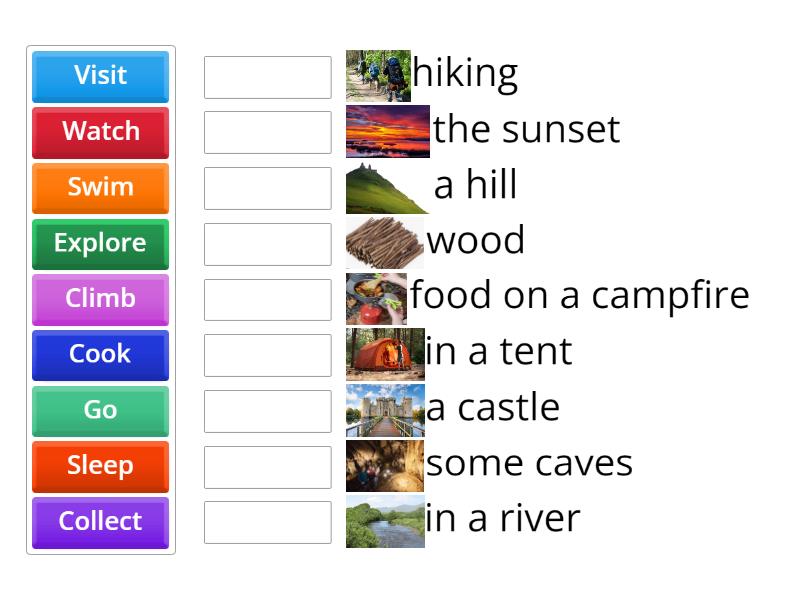Screen dimensions: 800x600
Task: Select the Explore word tile
Action: [x=100, y=243]
